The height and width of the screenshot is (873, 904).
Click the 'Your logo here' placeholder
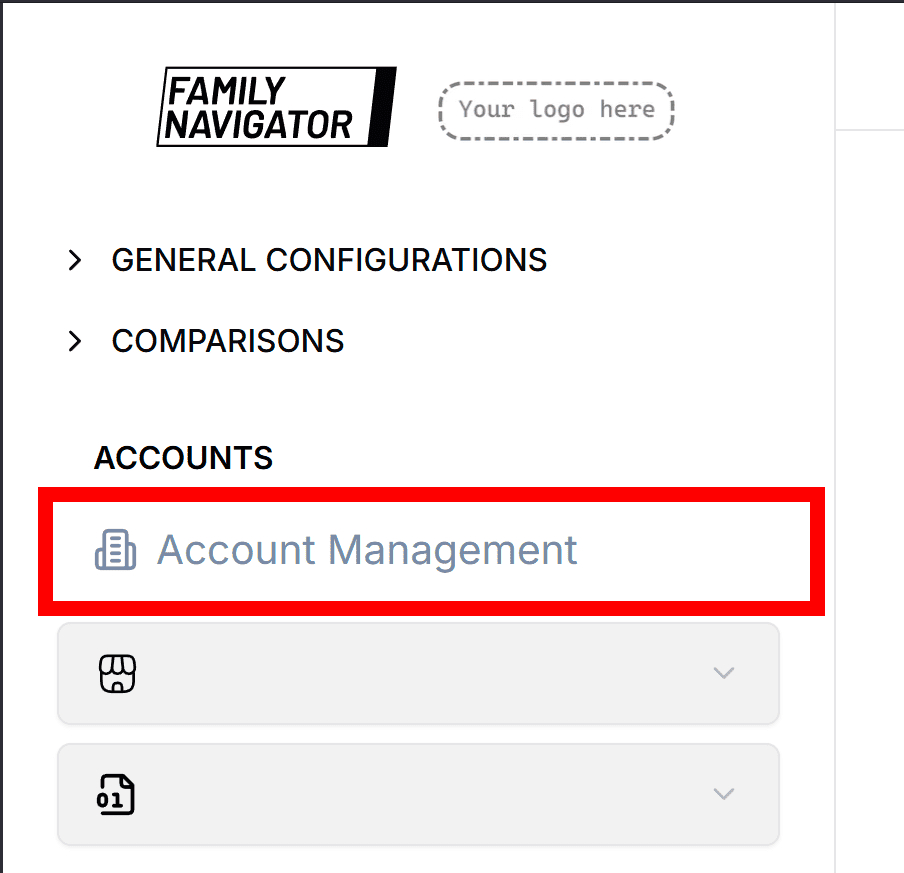tap(556, 110)
